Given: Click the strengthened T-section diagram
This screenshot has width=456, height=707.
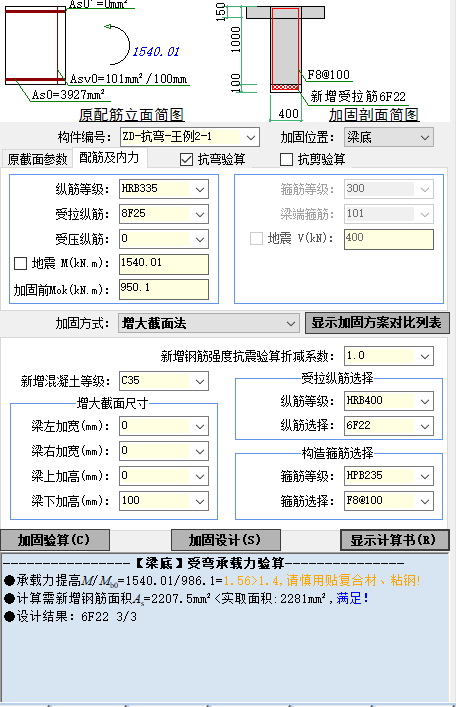Looking at the screenshot, I should pos(285,49).
